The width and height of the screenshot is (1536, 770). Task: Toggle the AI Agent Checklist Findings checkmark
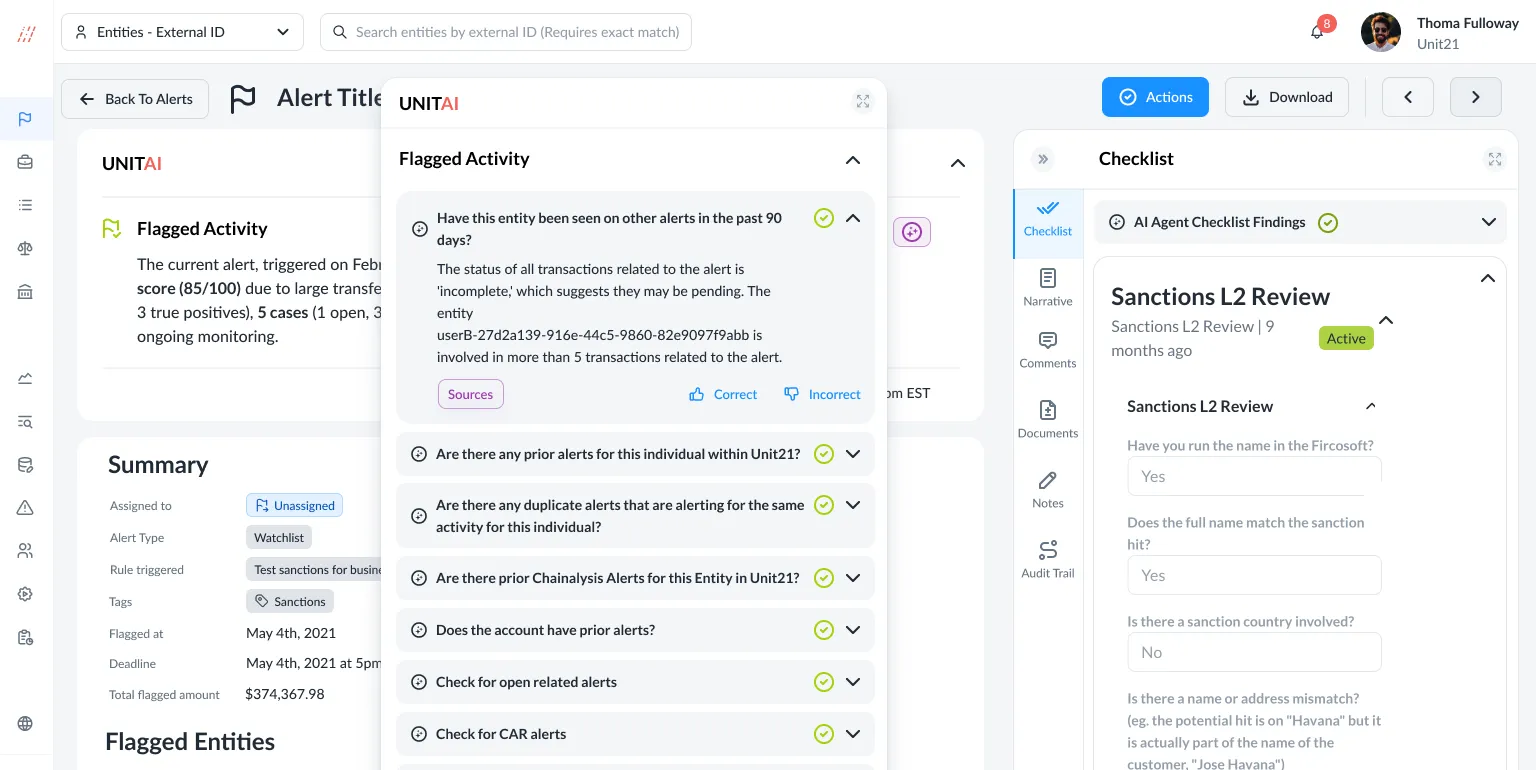click(x=1327, y=223)
